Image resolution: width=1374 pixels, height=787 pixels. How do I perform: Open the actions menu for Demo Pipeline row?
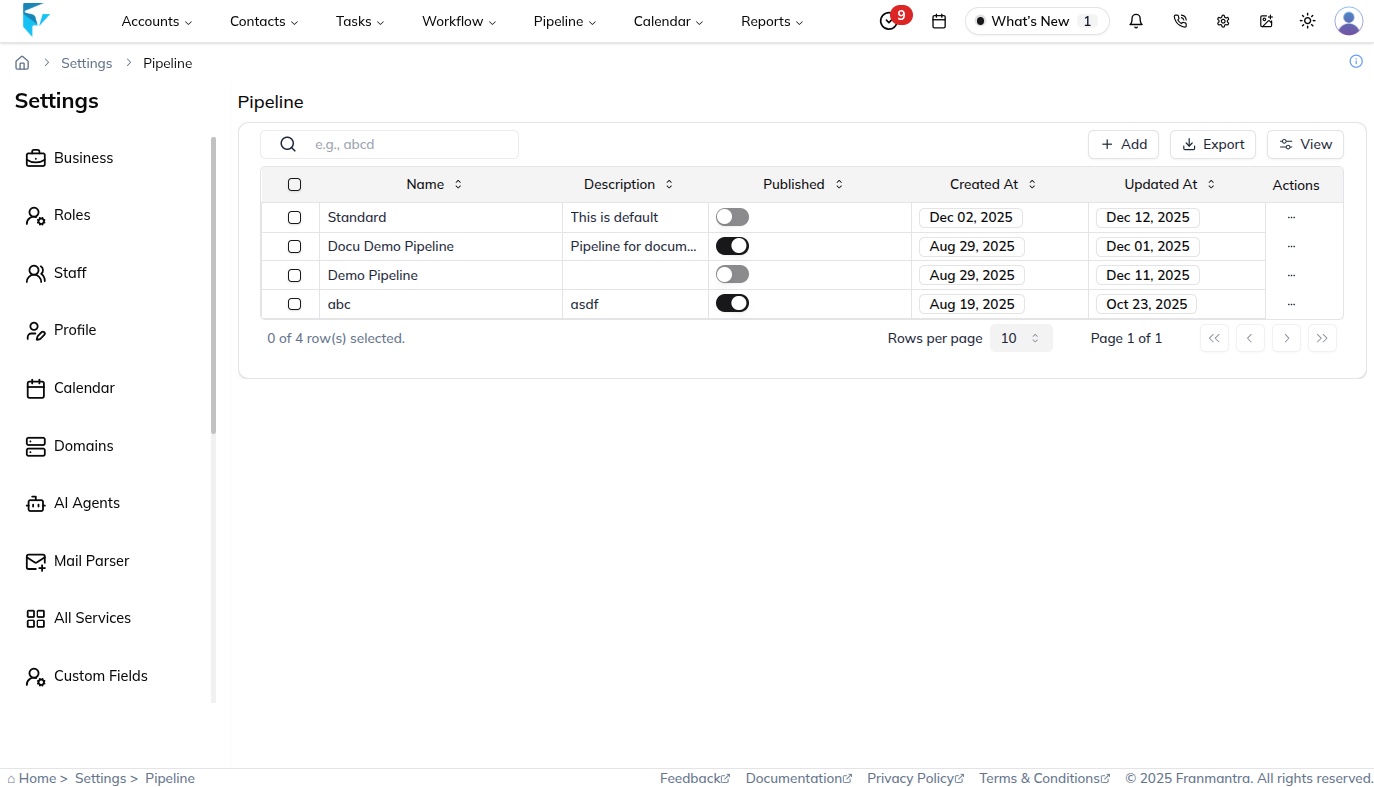point(1291,275)
